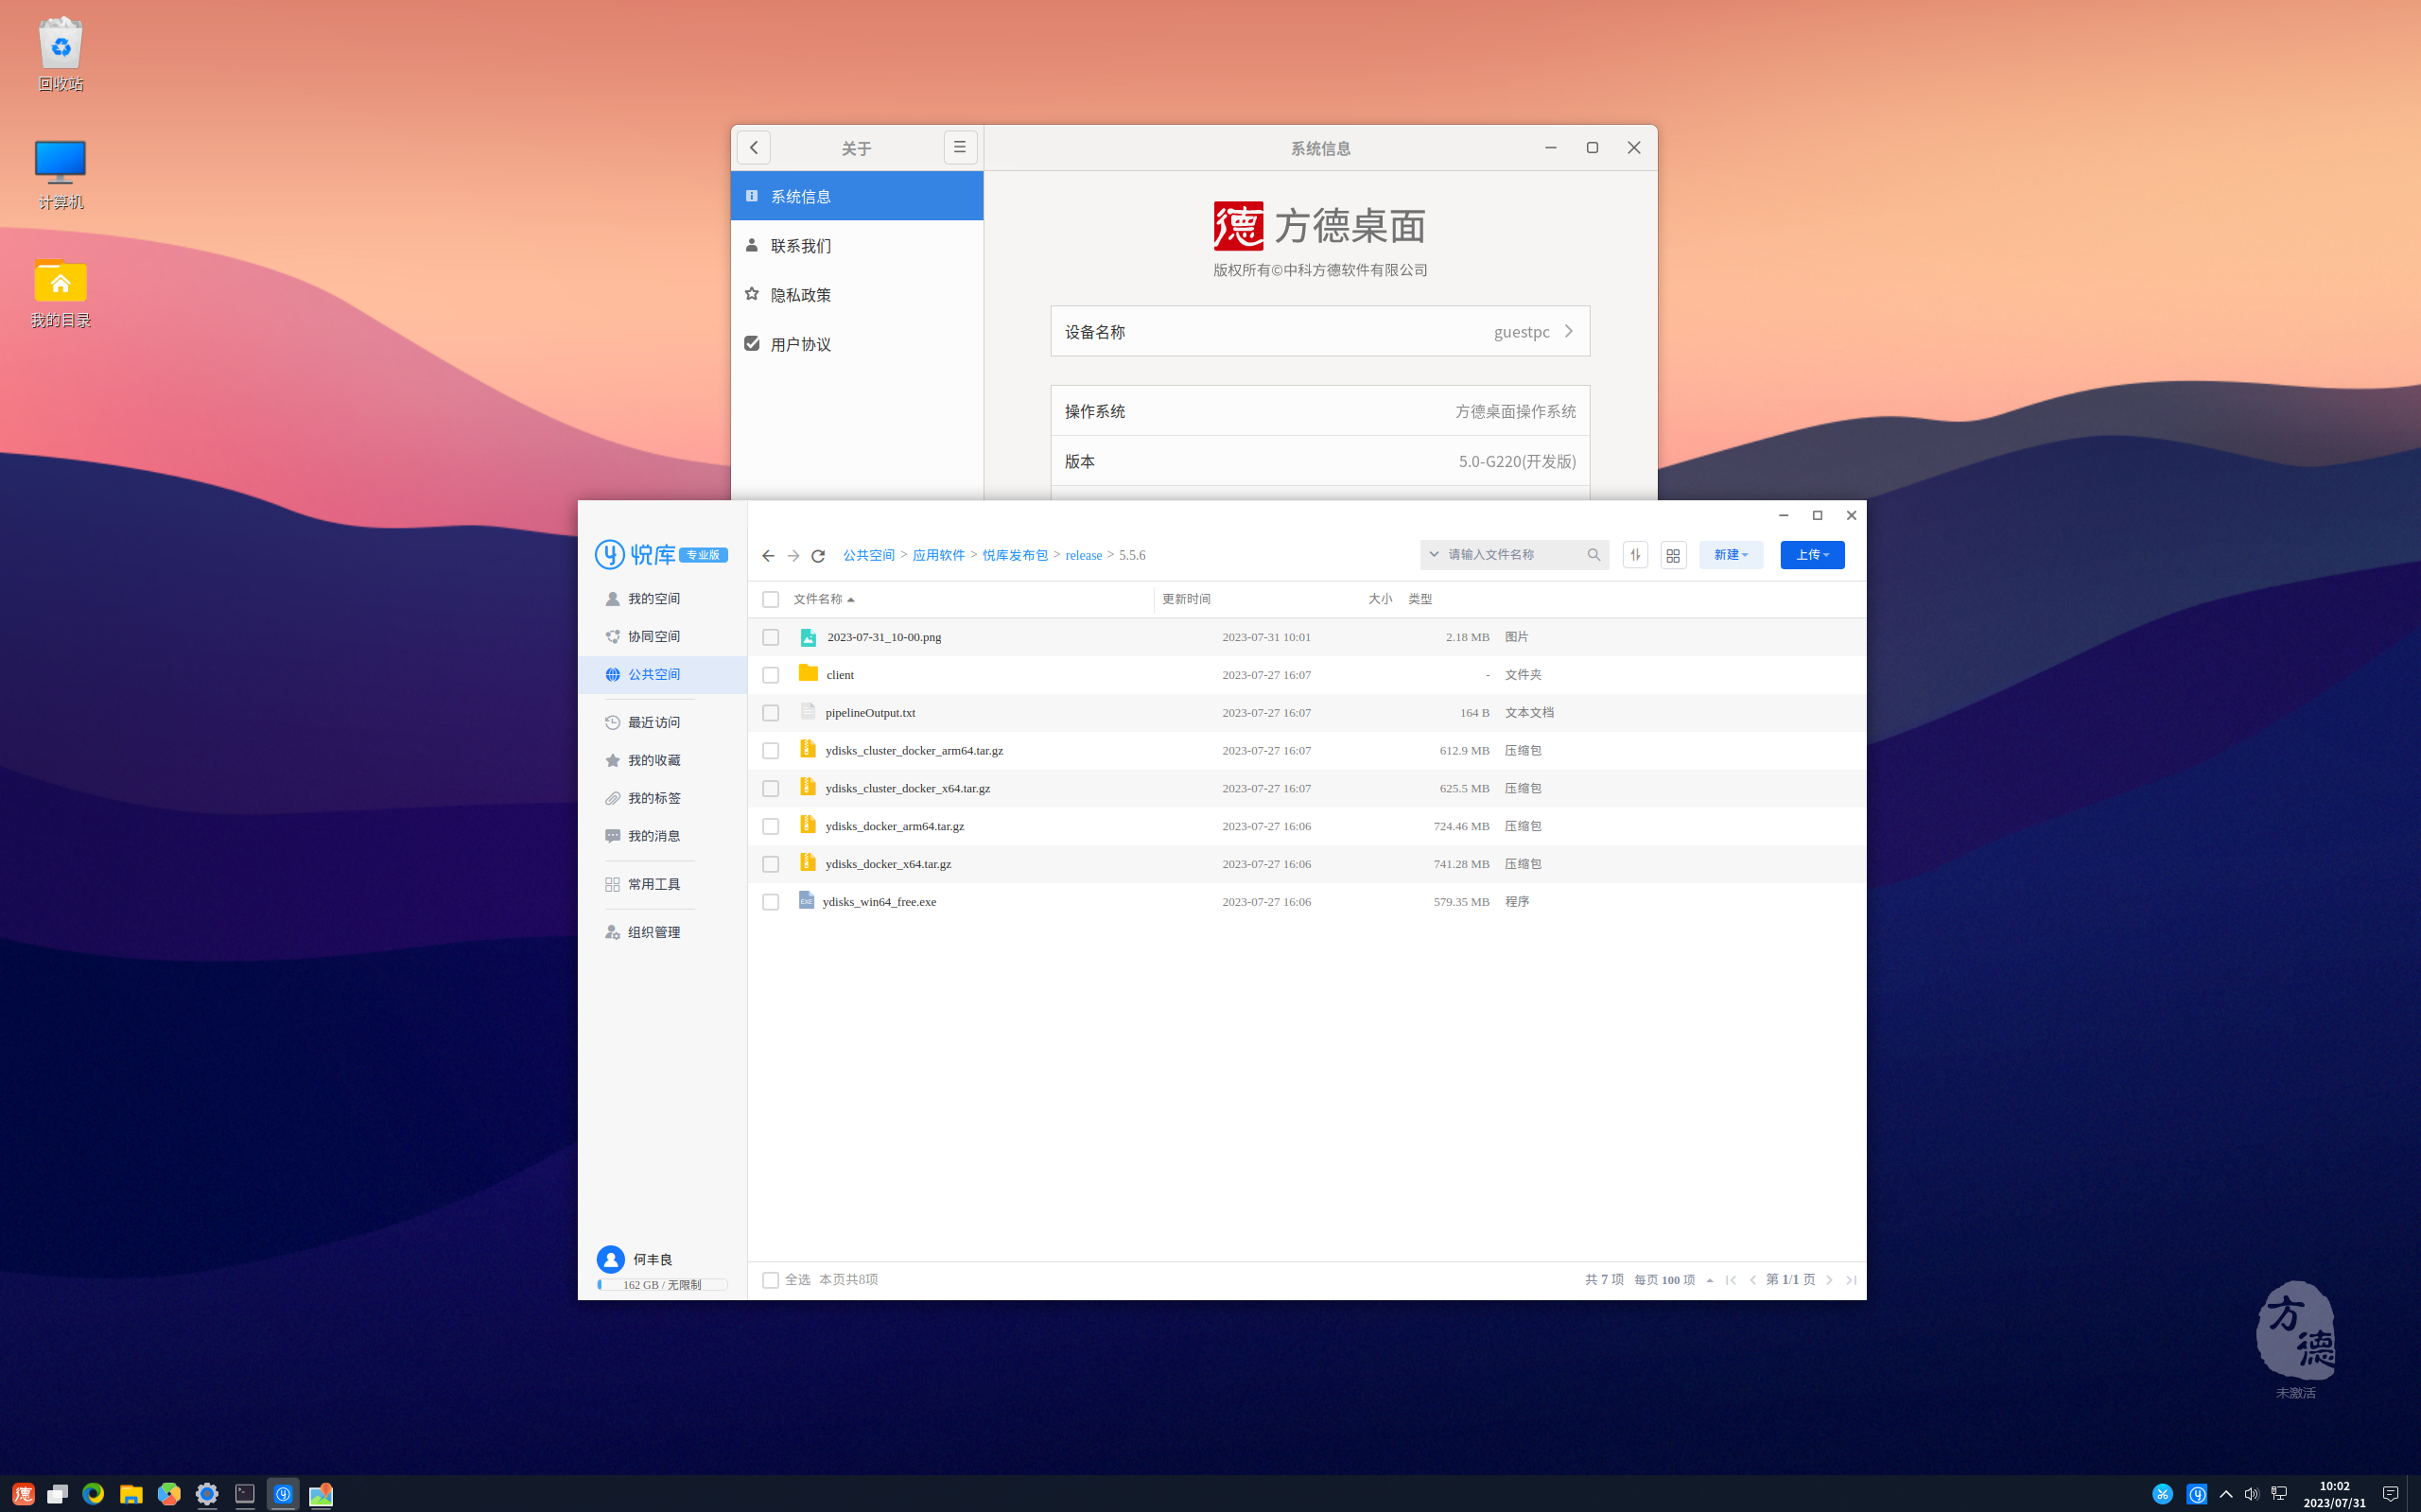Enable the 全选 checkbox in the footer
The height and width of the screenshot is (1512, 2421).
[770, 1280]
